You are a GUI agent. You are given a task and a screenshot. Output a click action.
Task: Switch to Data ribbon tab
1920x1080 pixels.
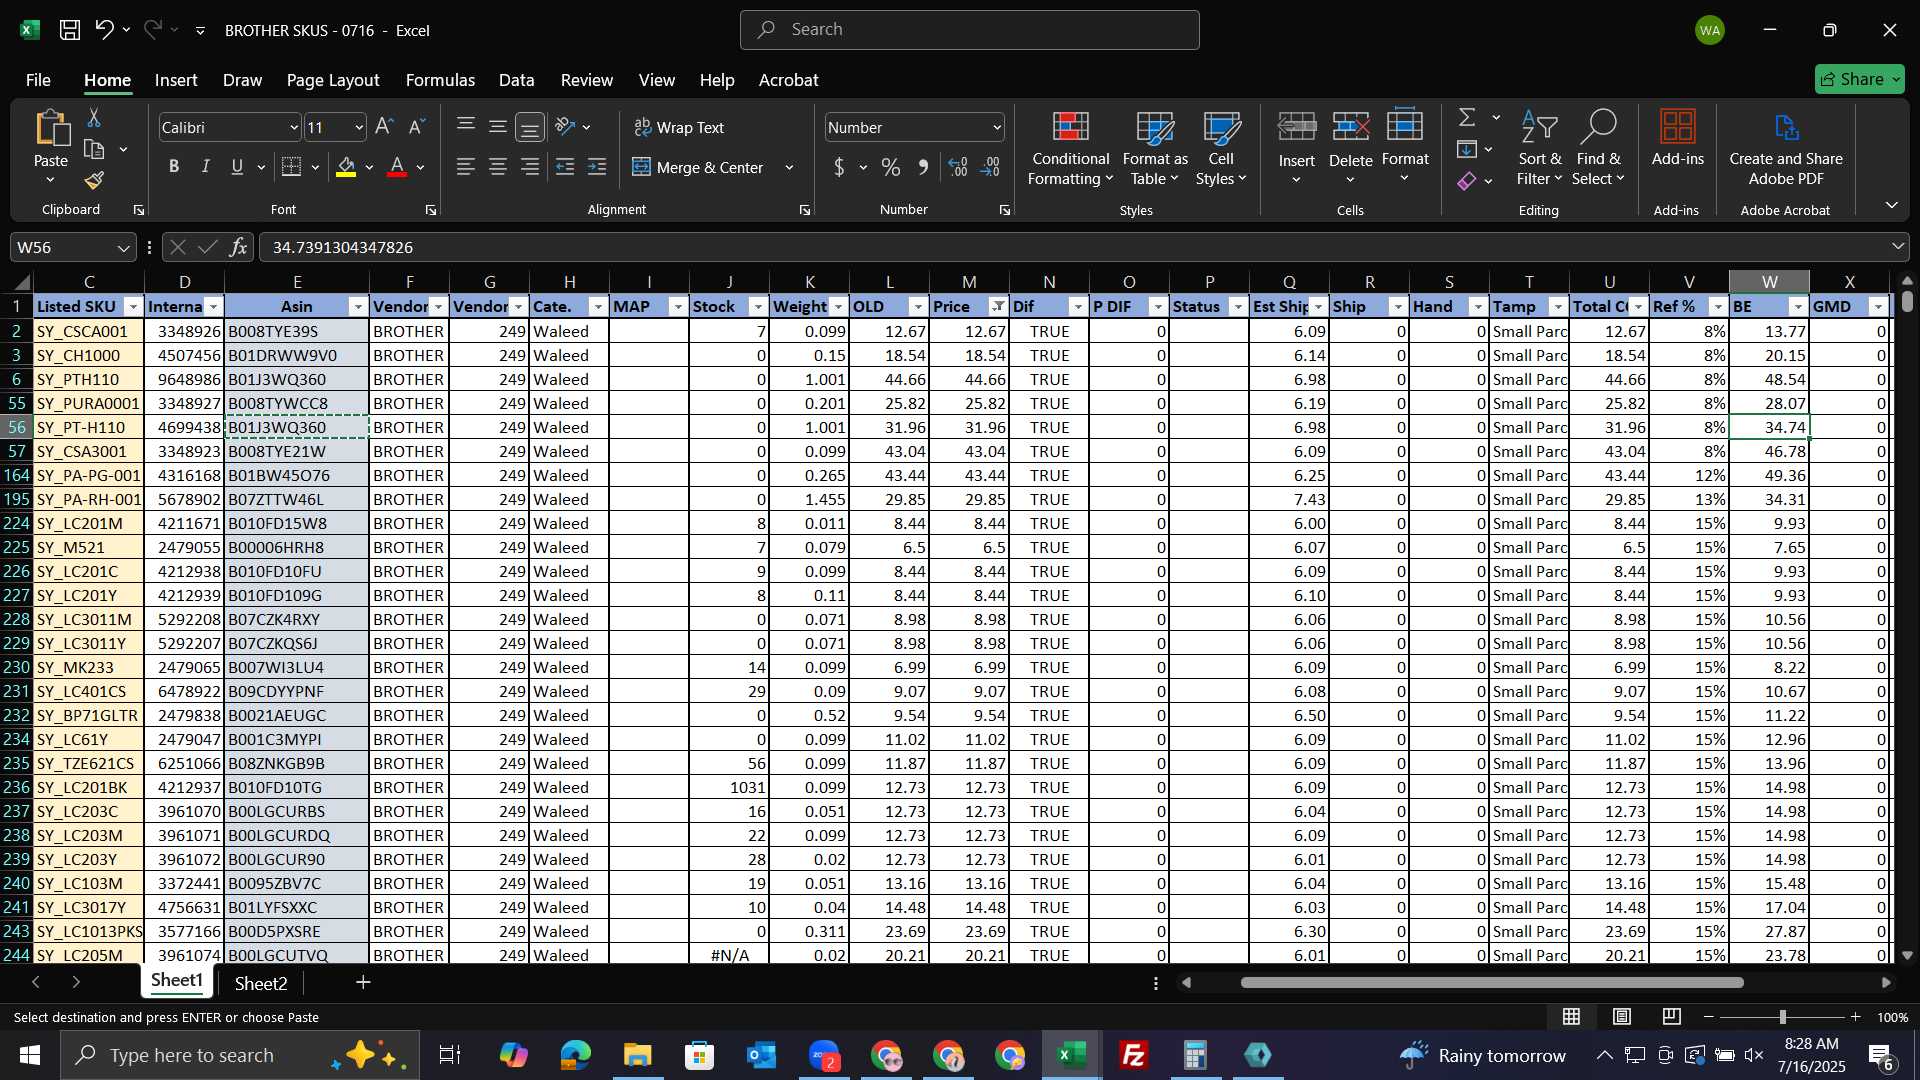pos(516,80)
